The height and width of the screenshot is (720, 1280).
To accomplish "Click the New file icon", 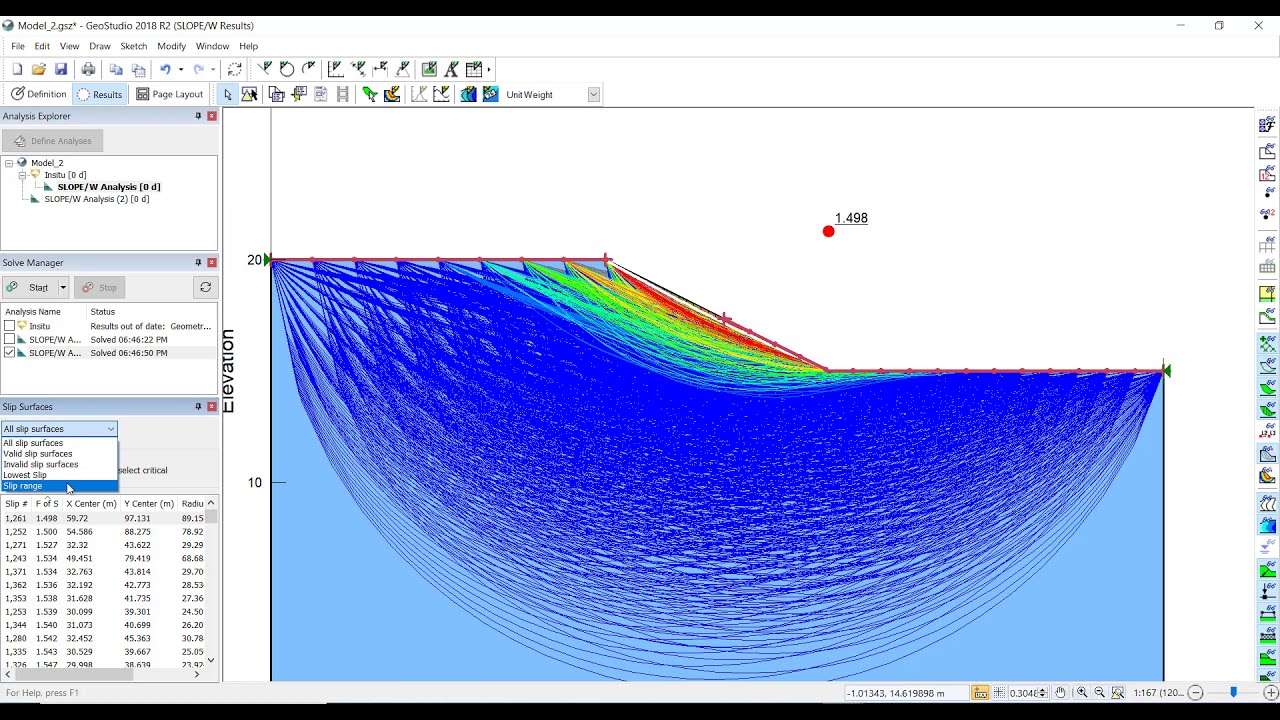I will [17, 69].
